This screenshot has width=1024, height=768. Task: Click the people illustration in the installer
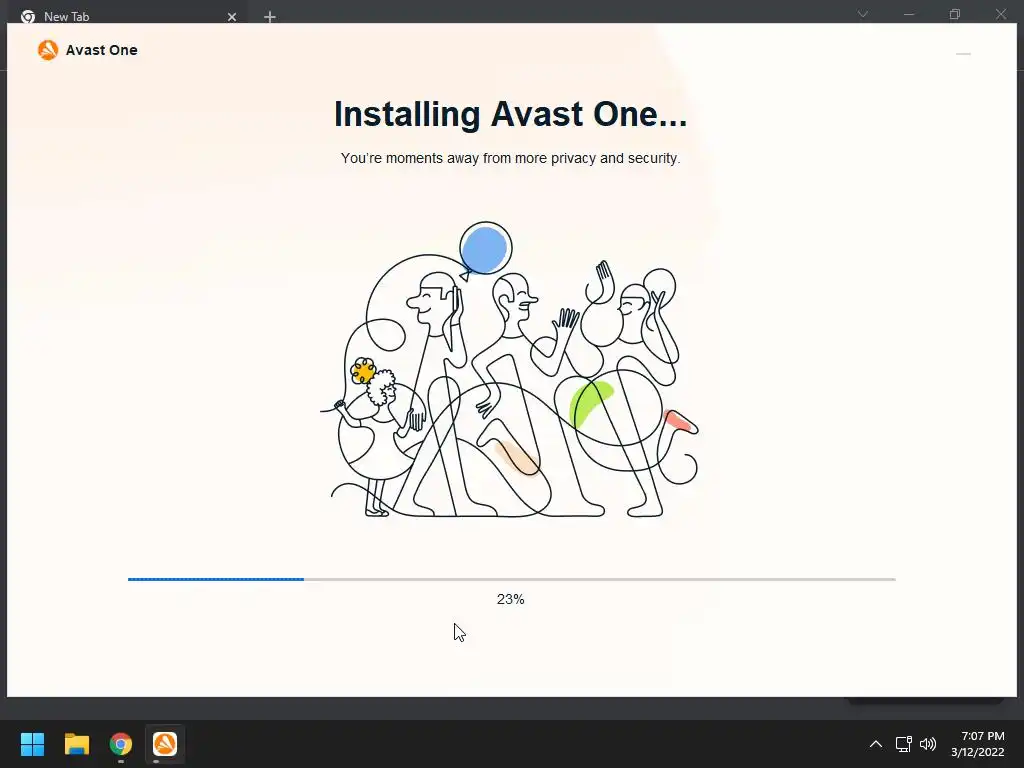point(509,370)
